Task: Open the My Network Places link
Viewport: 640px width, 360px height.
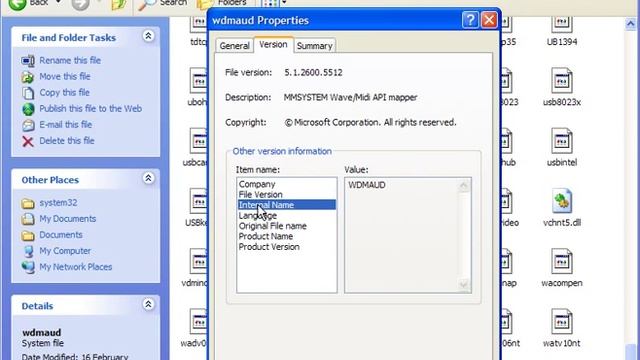Action: coord(76,267)
